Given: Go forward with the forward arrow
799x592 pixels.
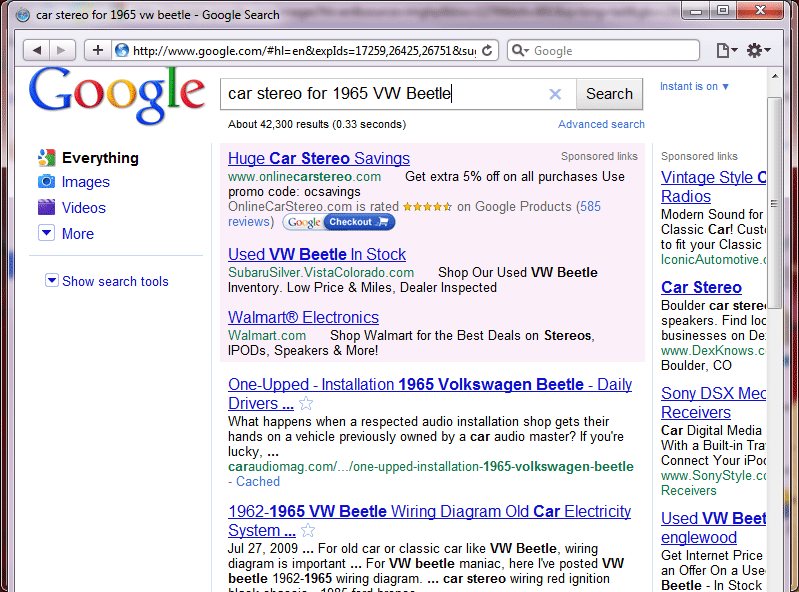Looking at the screenshot, I should (62, 50).
